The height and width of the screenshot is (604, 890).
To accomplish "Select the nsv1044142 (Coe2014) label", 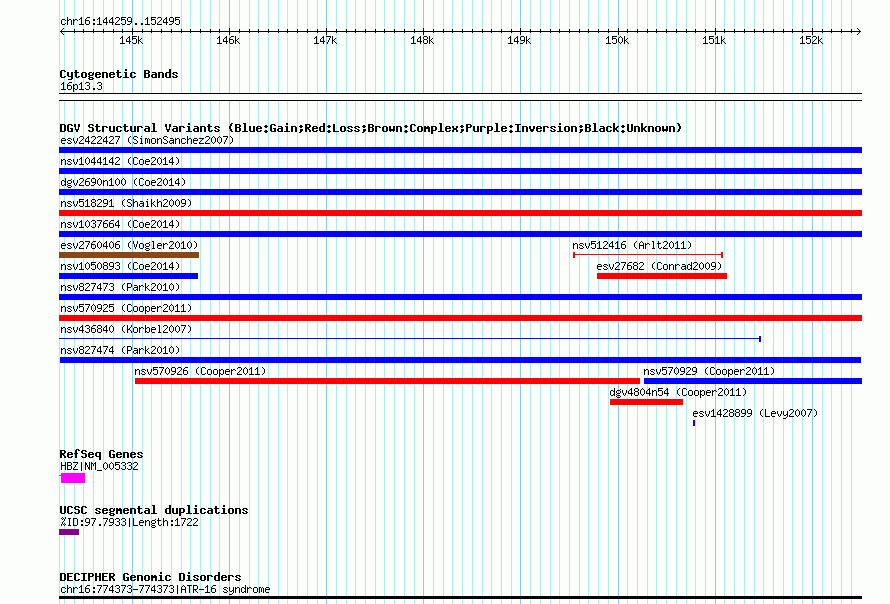I will click(120, 161).
